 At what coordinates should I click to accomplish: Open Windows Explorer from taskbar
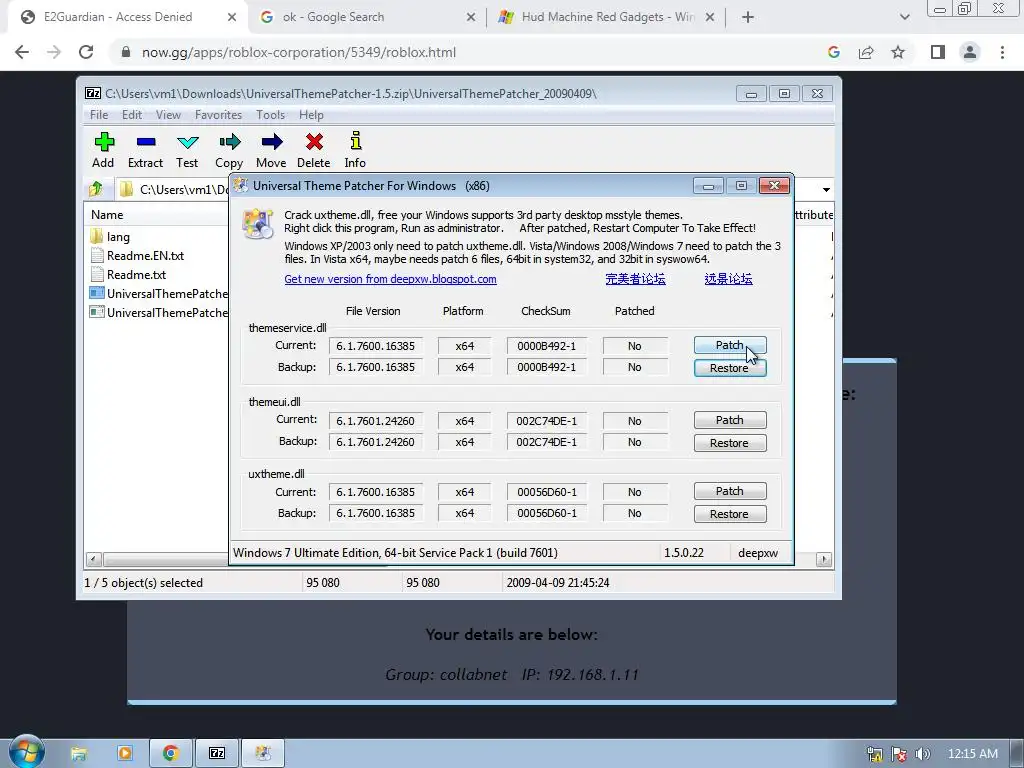[79, 754]
